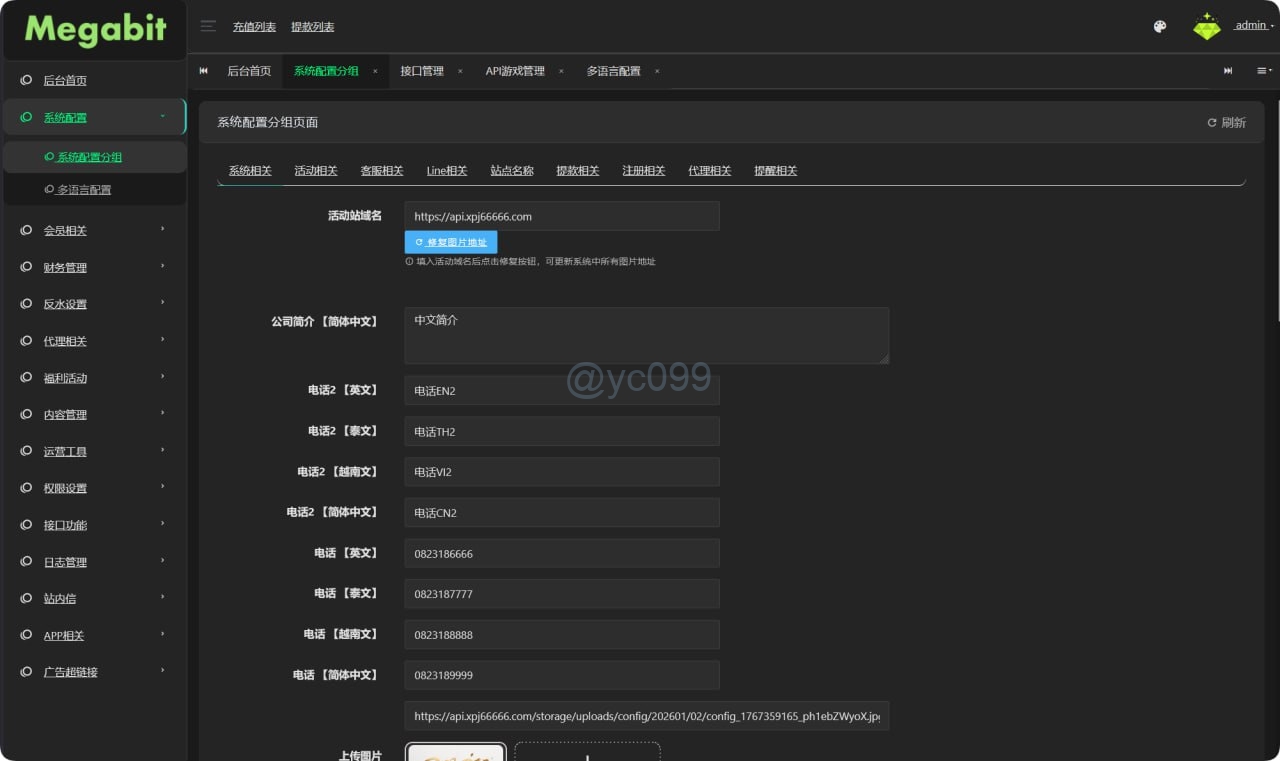Close the 接口管理 tab
The image size is (1280, 761).
click(460, 71)
